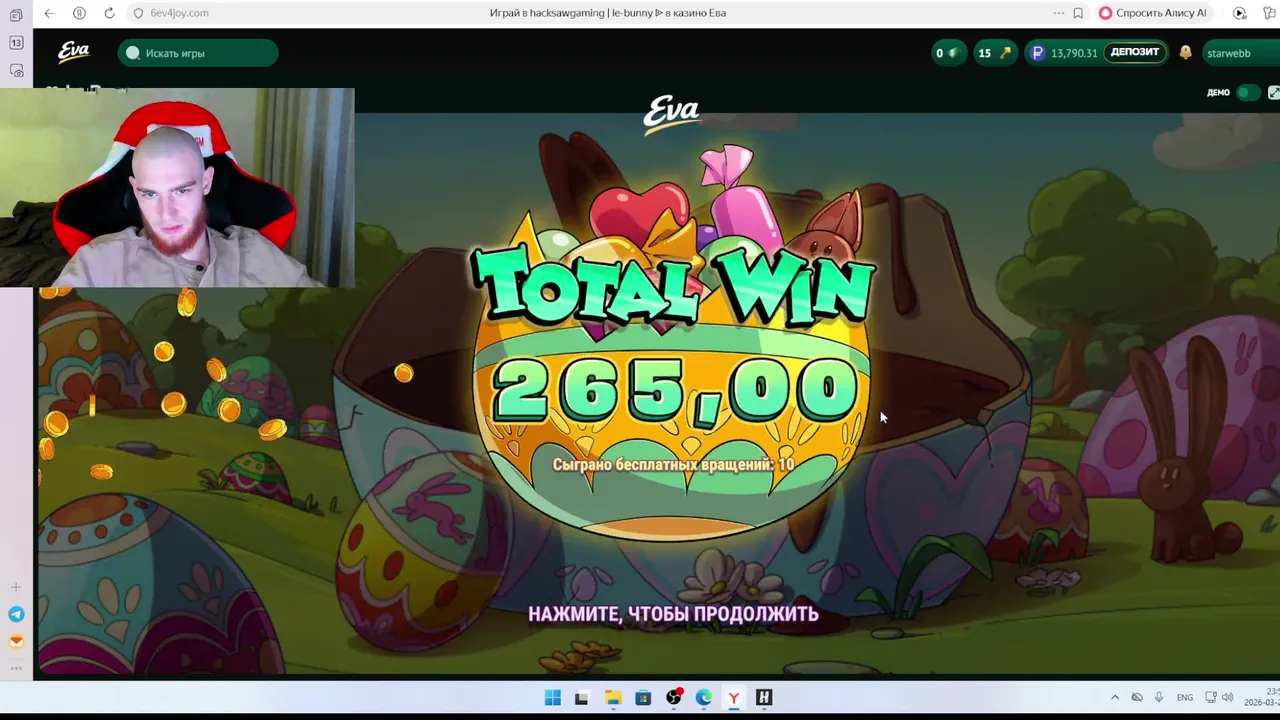This screenshot has width=1280, height=720.
Task: Open the address bar three-dots menu
Action: [x=1059, y=13]
